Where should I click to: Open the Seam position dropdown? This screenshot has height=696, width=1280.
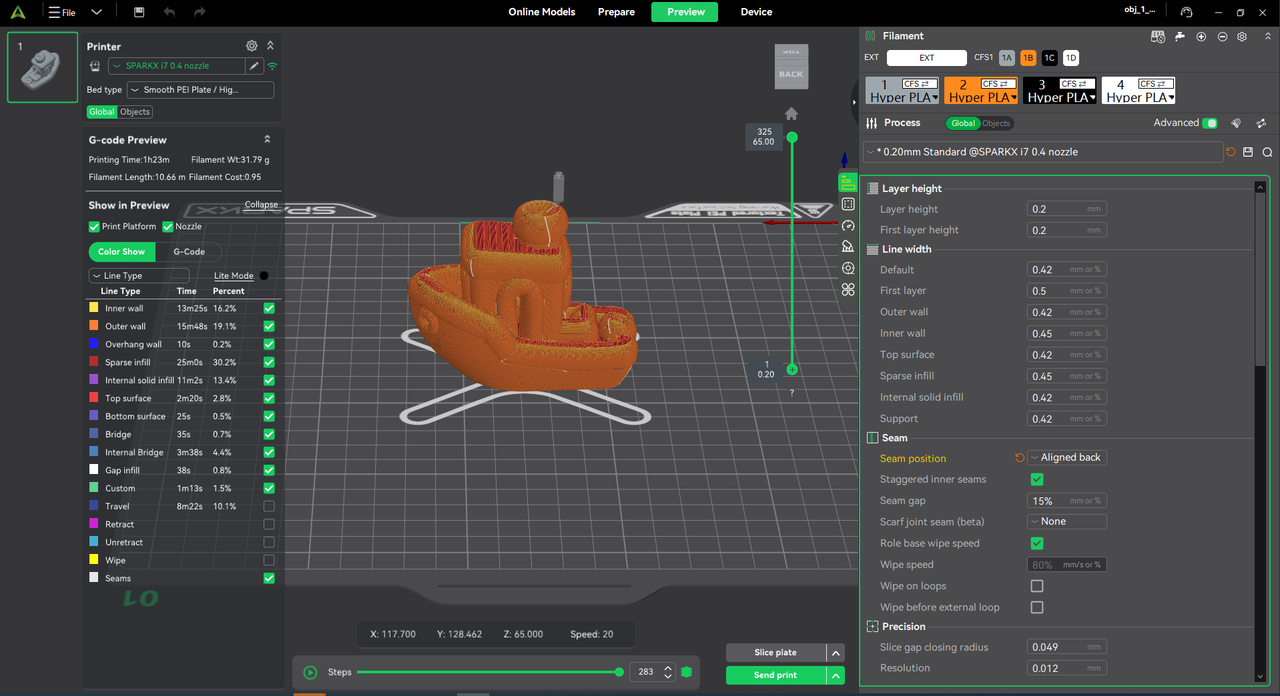pos(1066,458)
